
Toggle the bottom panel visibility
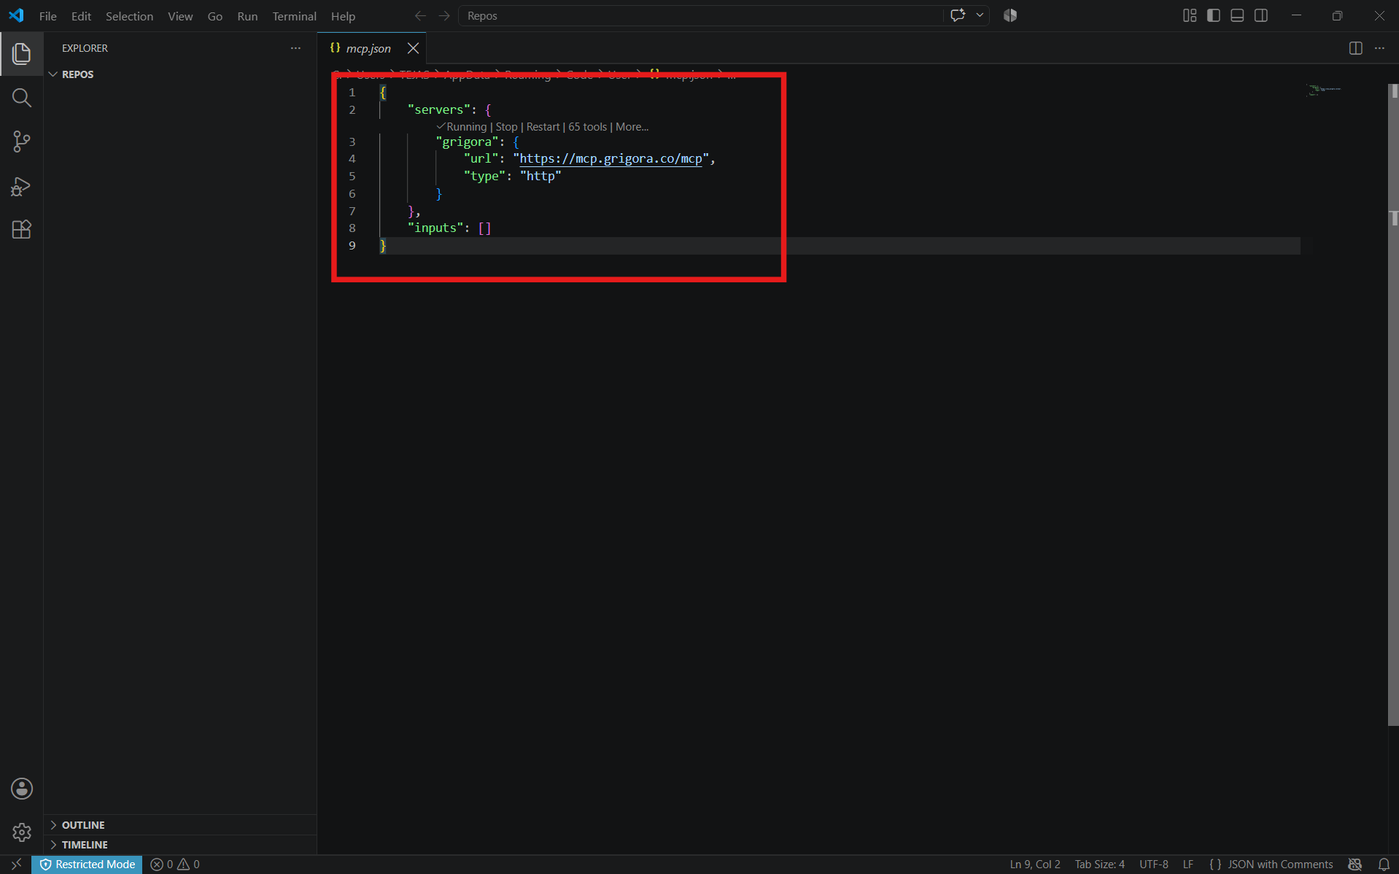tap(1237, 16)
